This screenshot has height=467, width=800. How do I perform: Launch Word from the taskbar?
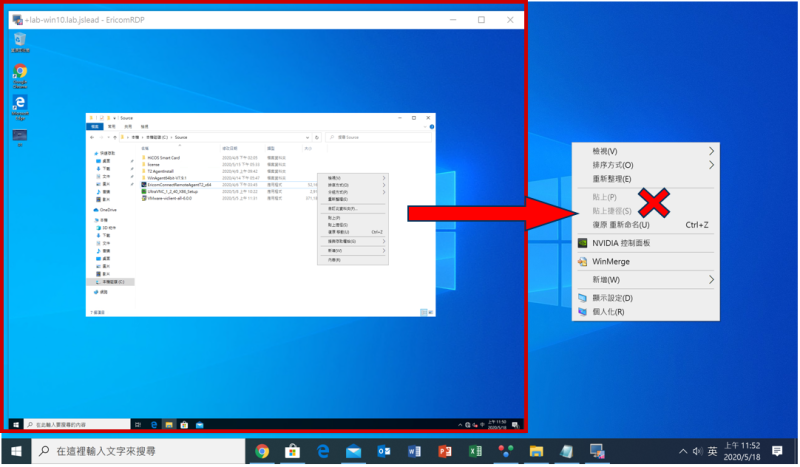[x=415, y=452]
